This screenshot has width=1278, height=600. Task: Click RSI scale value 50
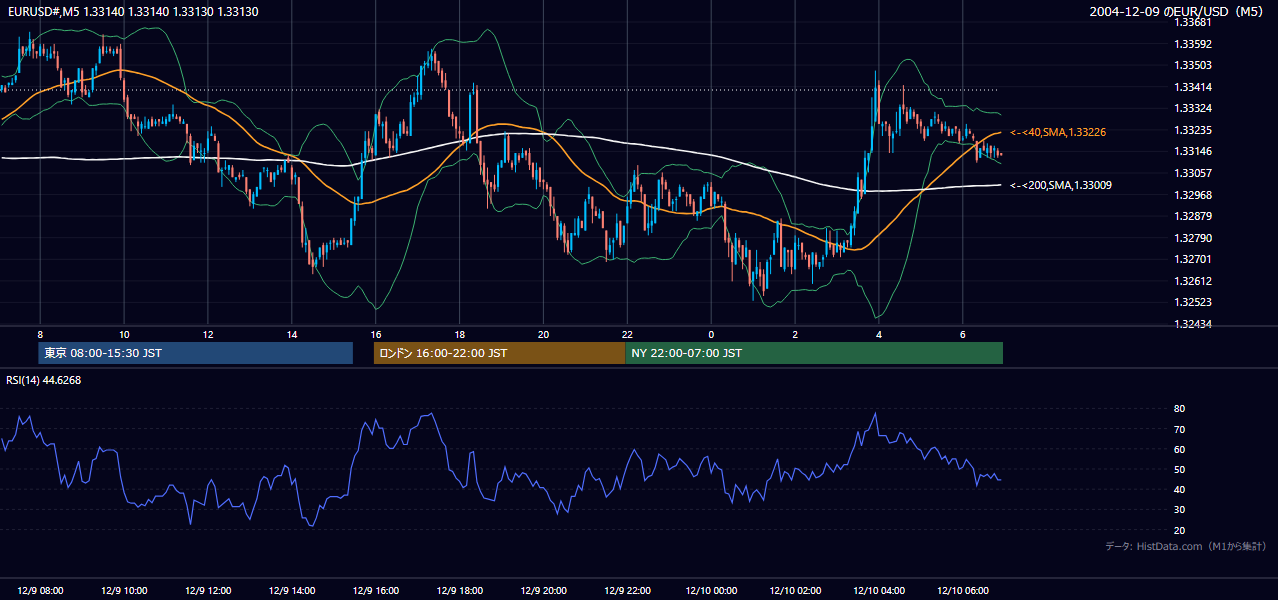click(x=1180, y=469)
